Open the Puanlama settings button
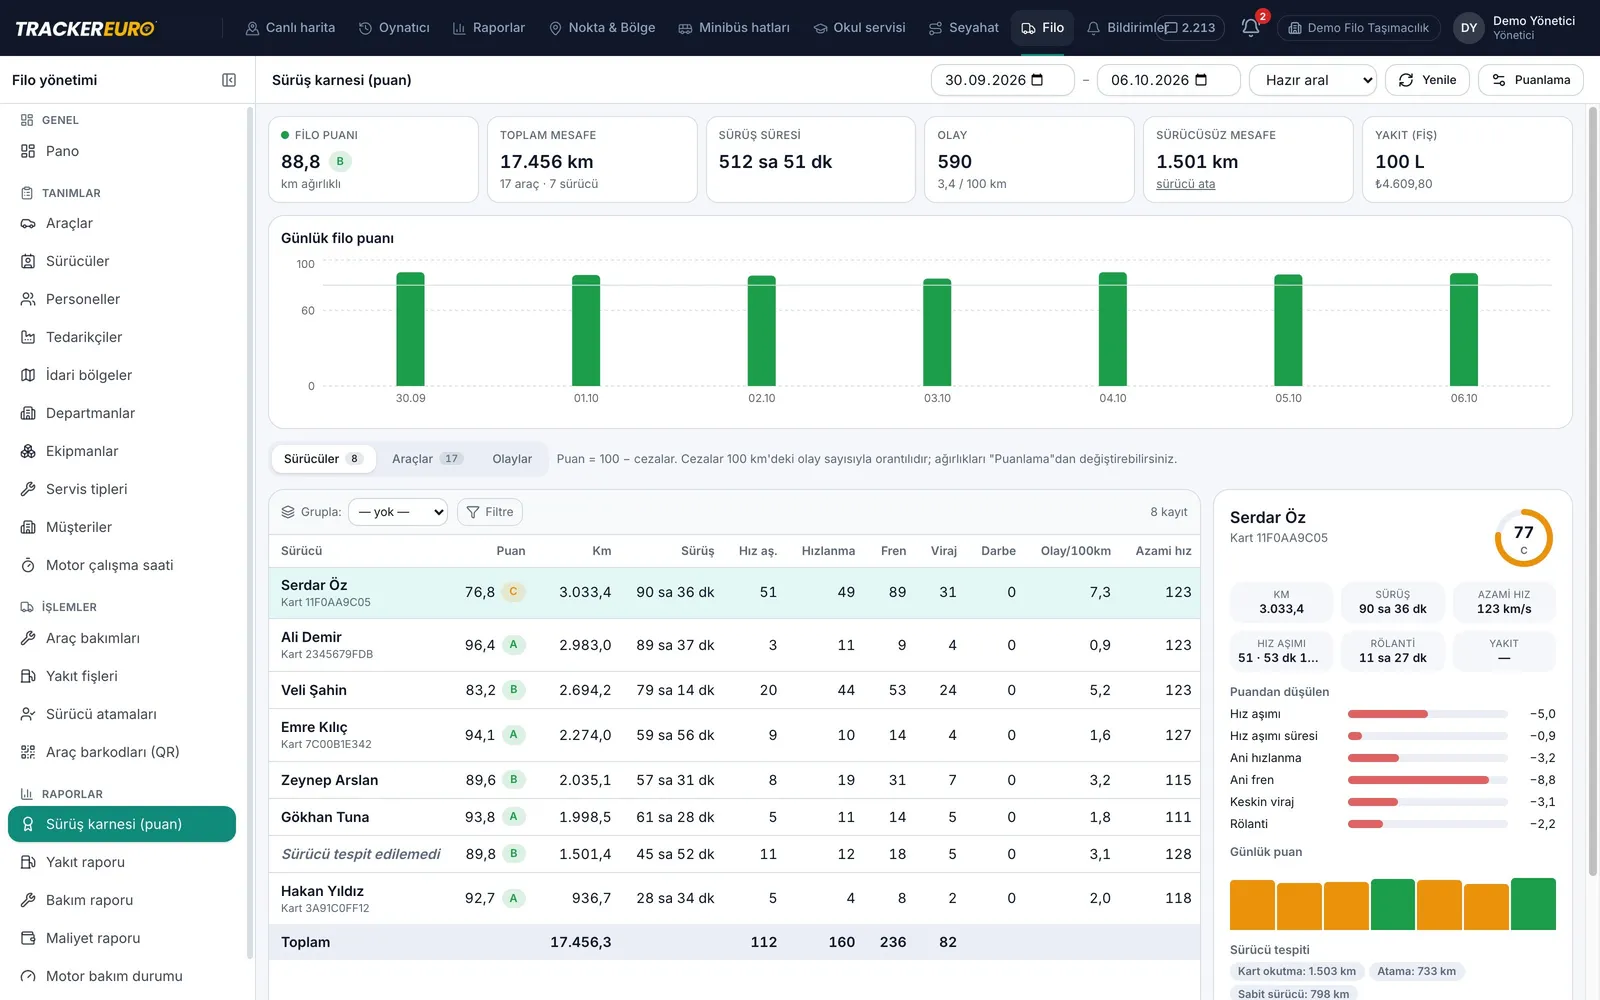The image size is (1600, 1000). (1531, 80)
